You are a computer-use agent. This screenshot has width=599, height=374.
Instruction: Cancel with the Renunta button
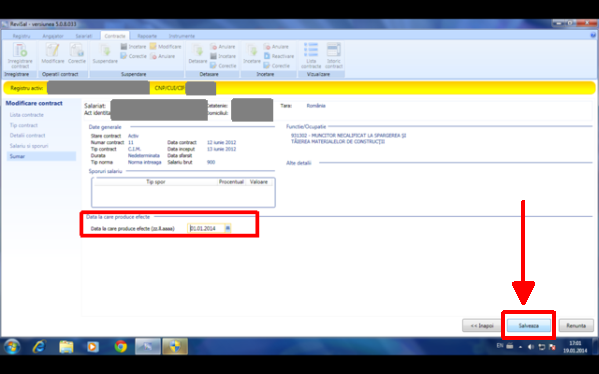coord(576,325)
